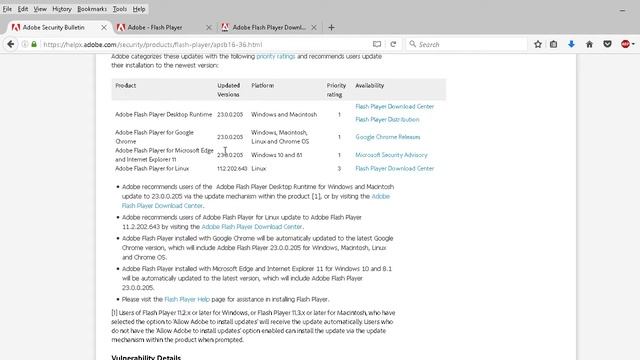Close the Adobe - Flash Player tab
The width and height of the screenshot is (640, 360).
tap(209, 27)
